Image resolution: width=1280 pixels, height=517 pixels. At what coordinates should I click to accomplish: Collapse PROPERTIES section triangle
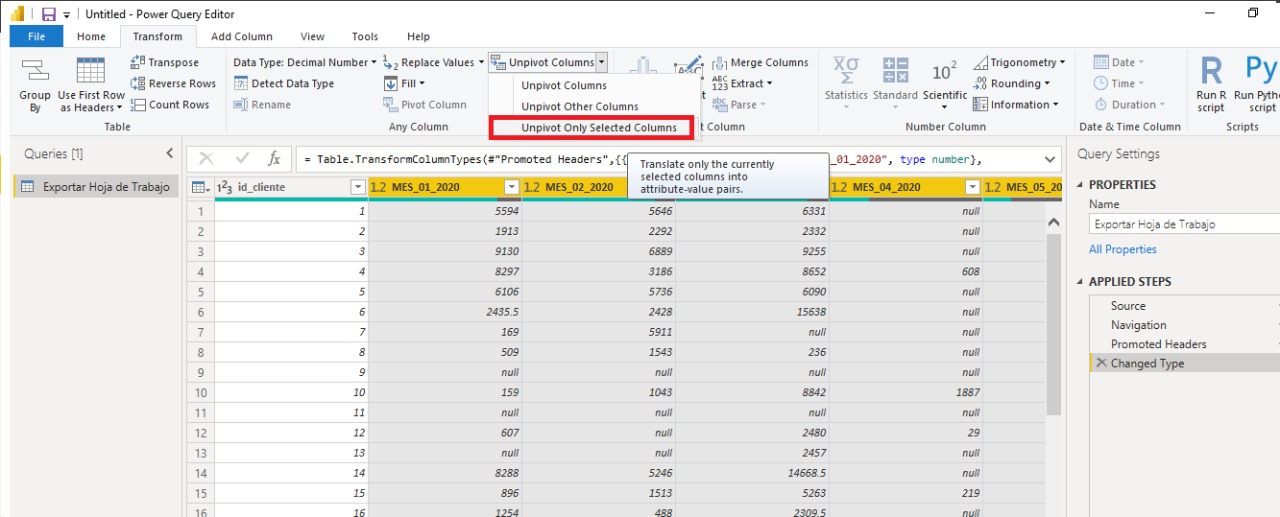1080,185
